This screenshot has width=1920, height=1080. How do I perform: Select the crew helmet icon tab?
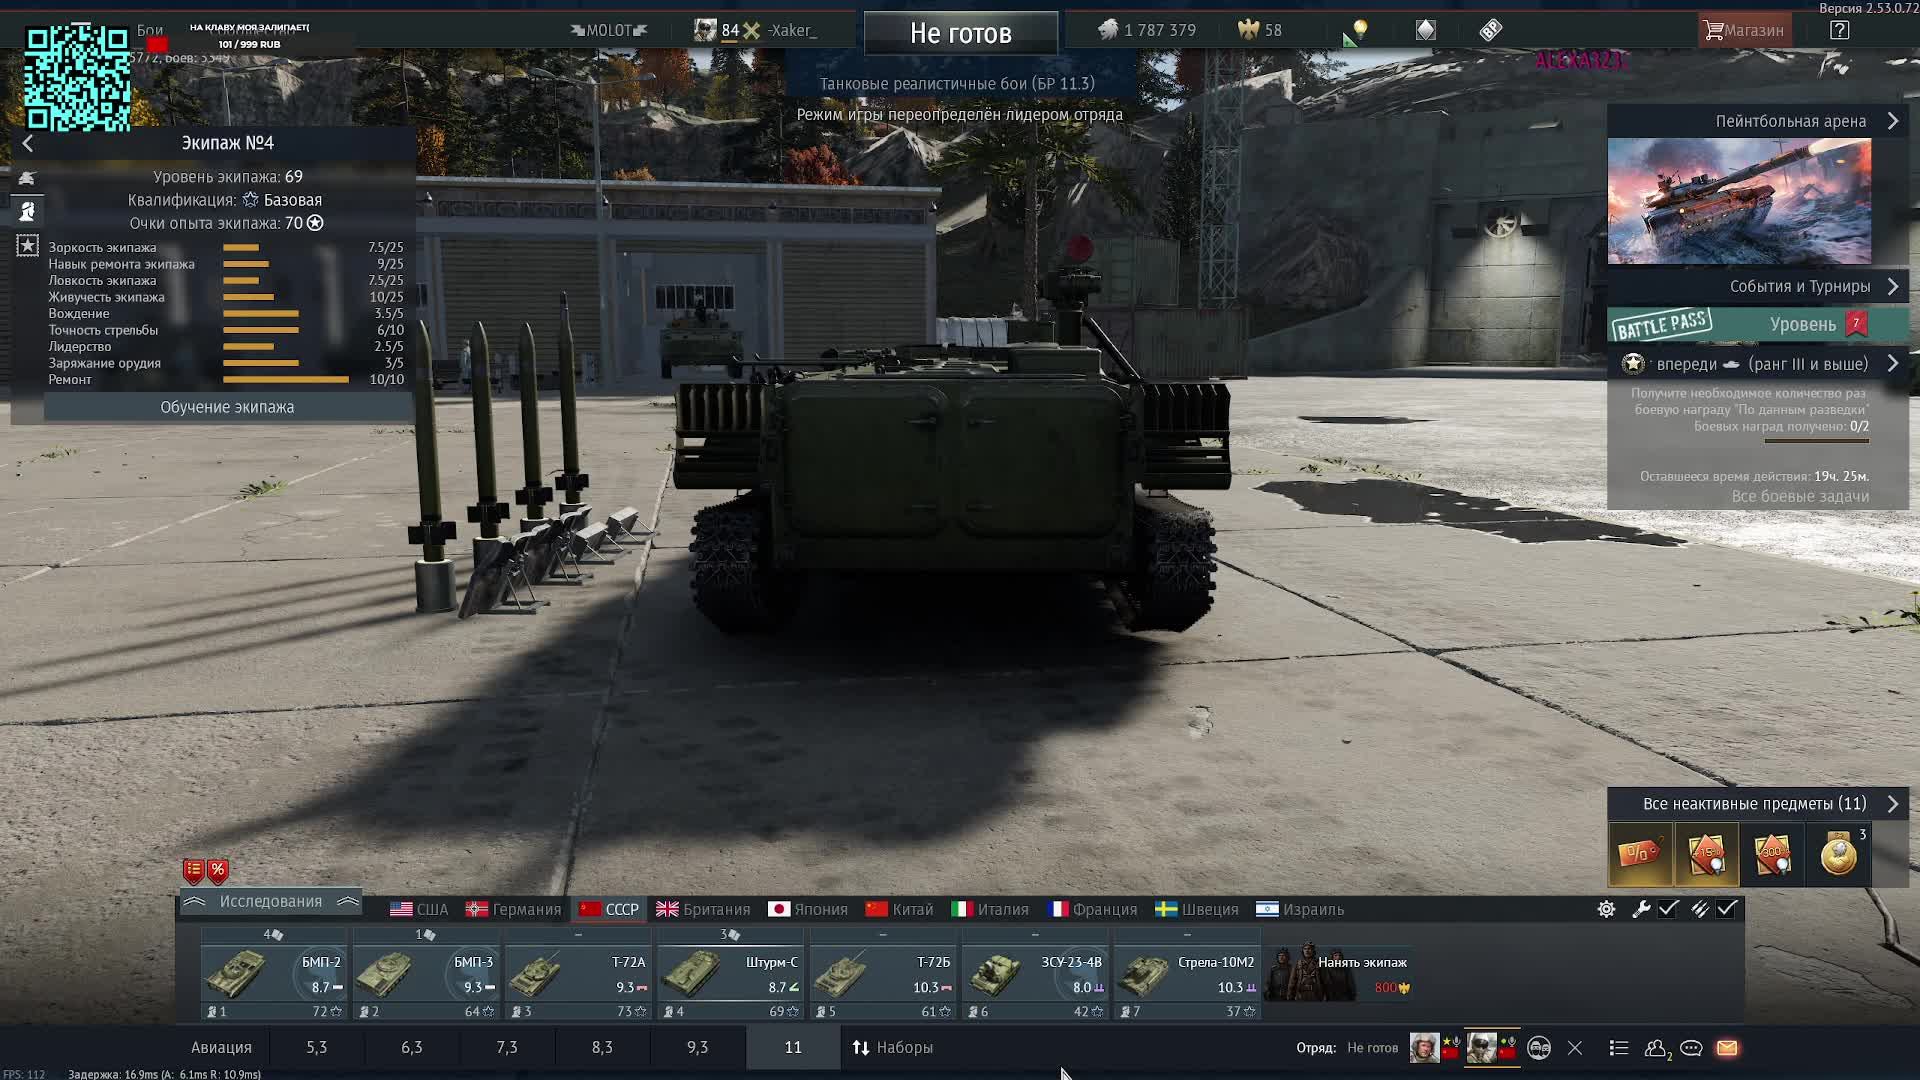27,211
